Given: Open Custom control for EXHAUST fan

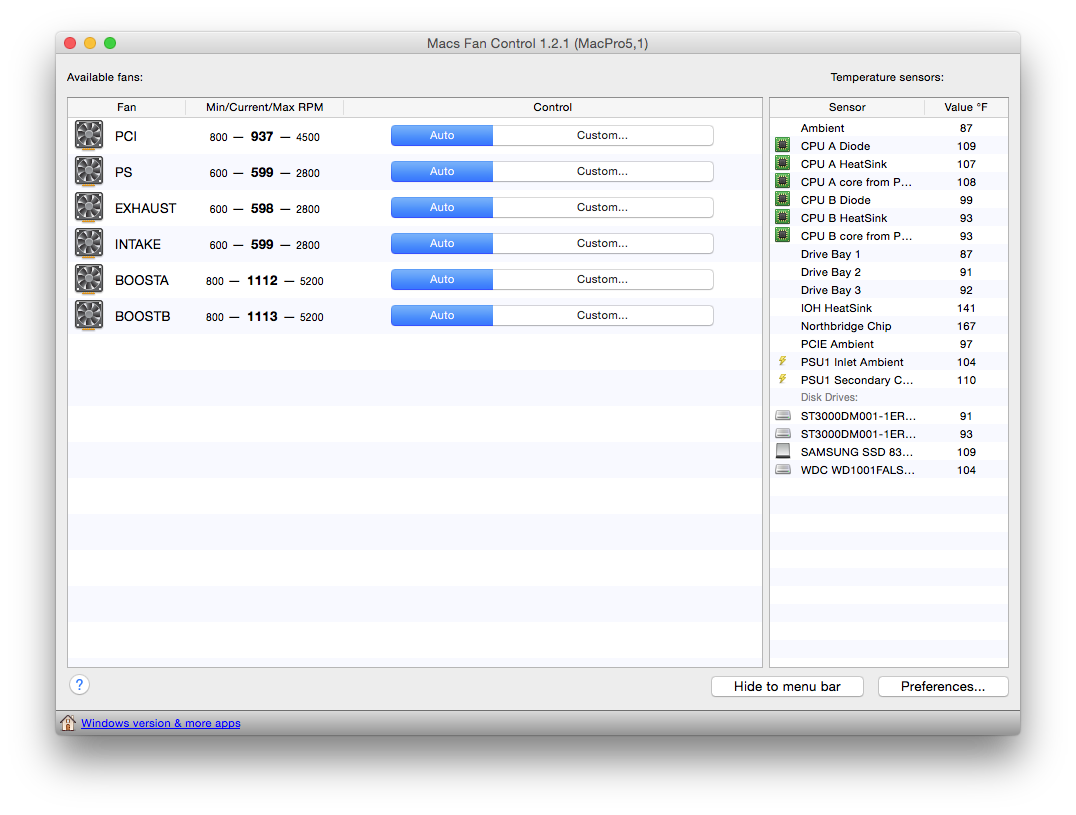Looking at the screenshot, I should click(x=603, y=207).
